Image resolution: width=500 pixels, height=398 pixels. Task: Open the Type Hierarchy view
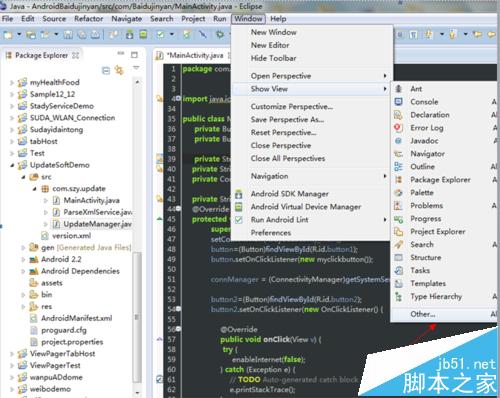[x=436, y=296]
